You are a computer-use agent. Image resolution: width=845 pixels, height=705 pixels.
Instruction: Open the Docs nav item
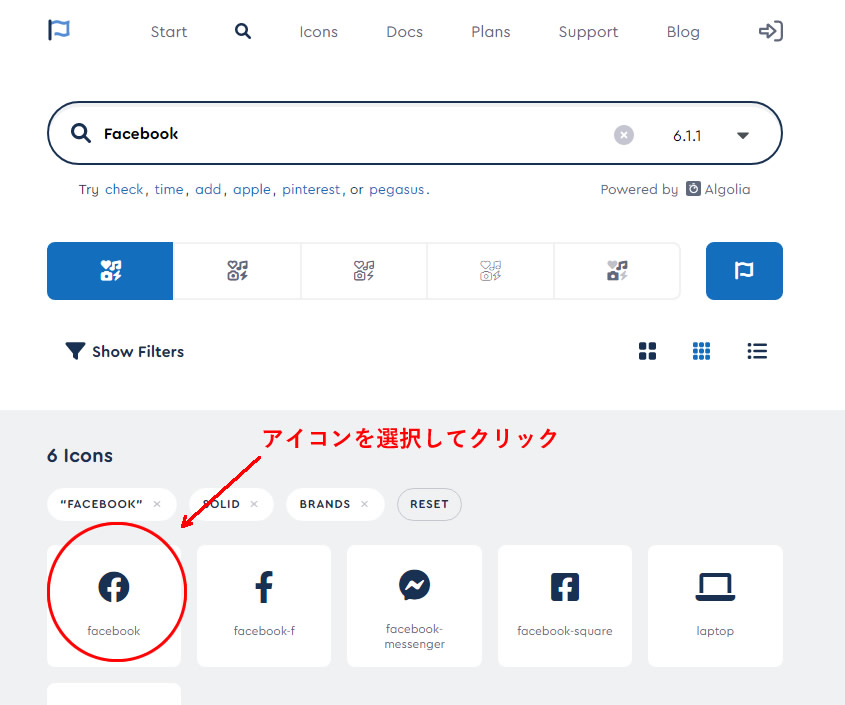404,32
